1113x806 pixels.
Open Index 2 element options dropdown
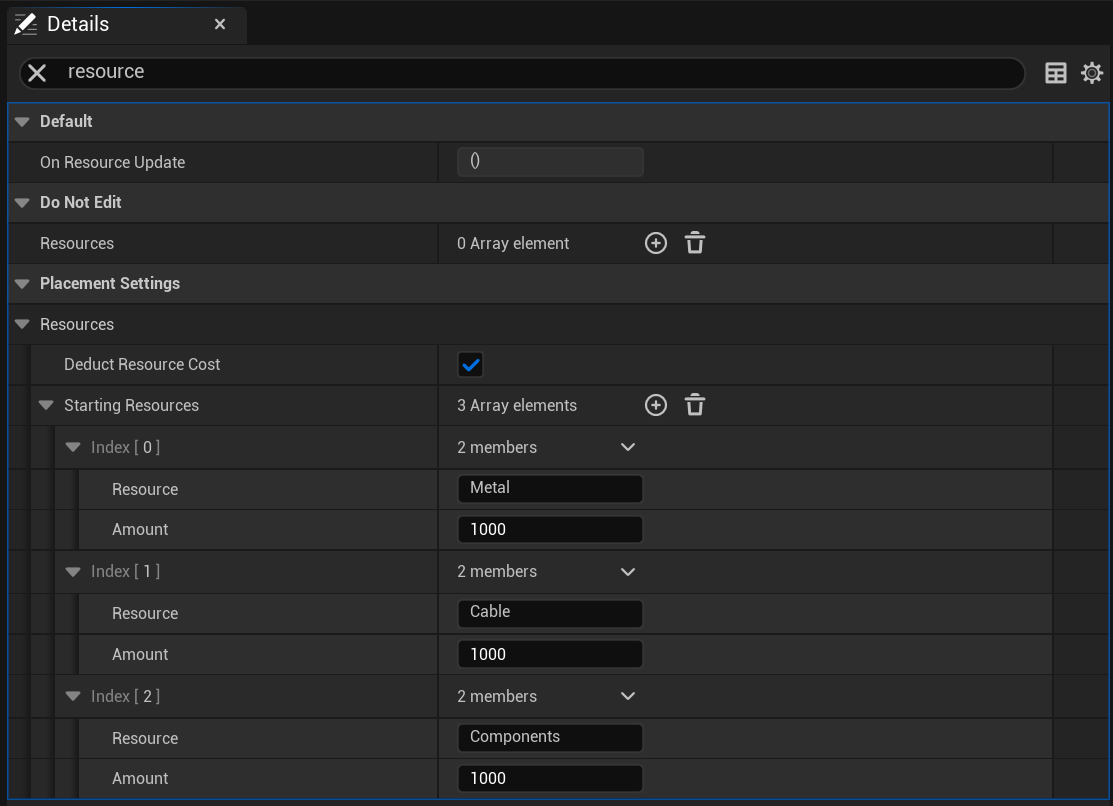click(x=627, y=696)
